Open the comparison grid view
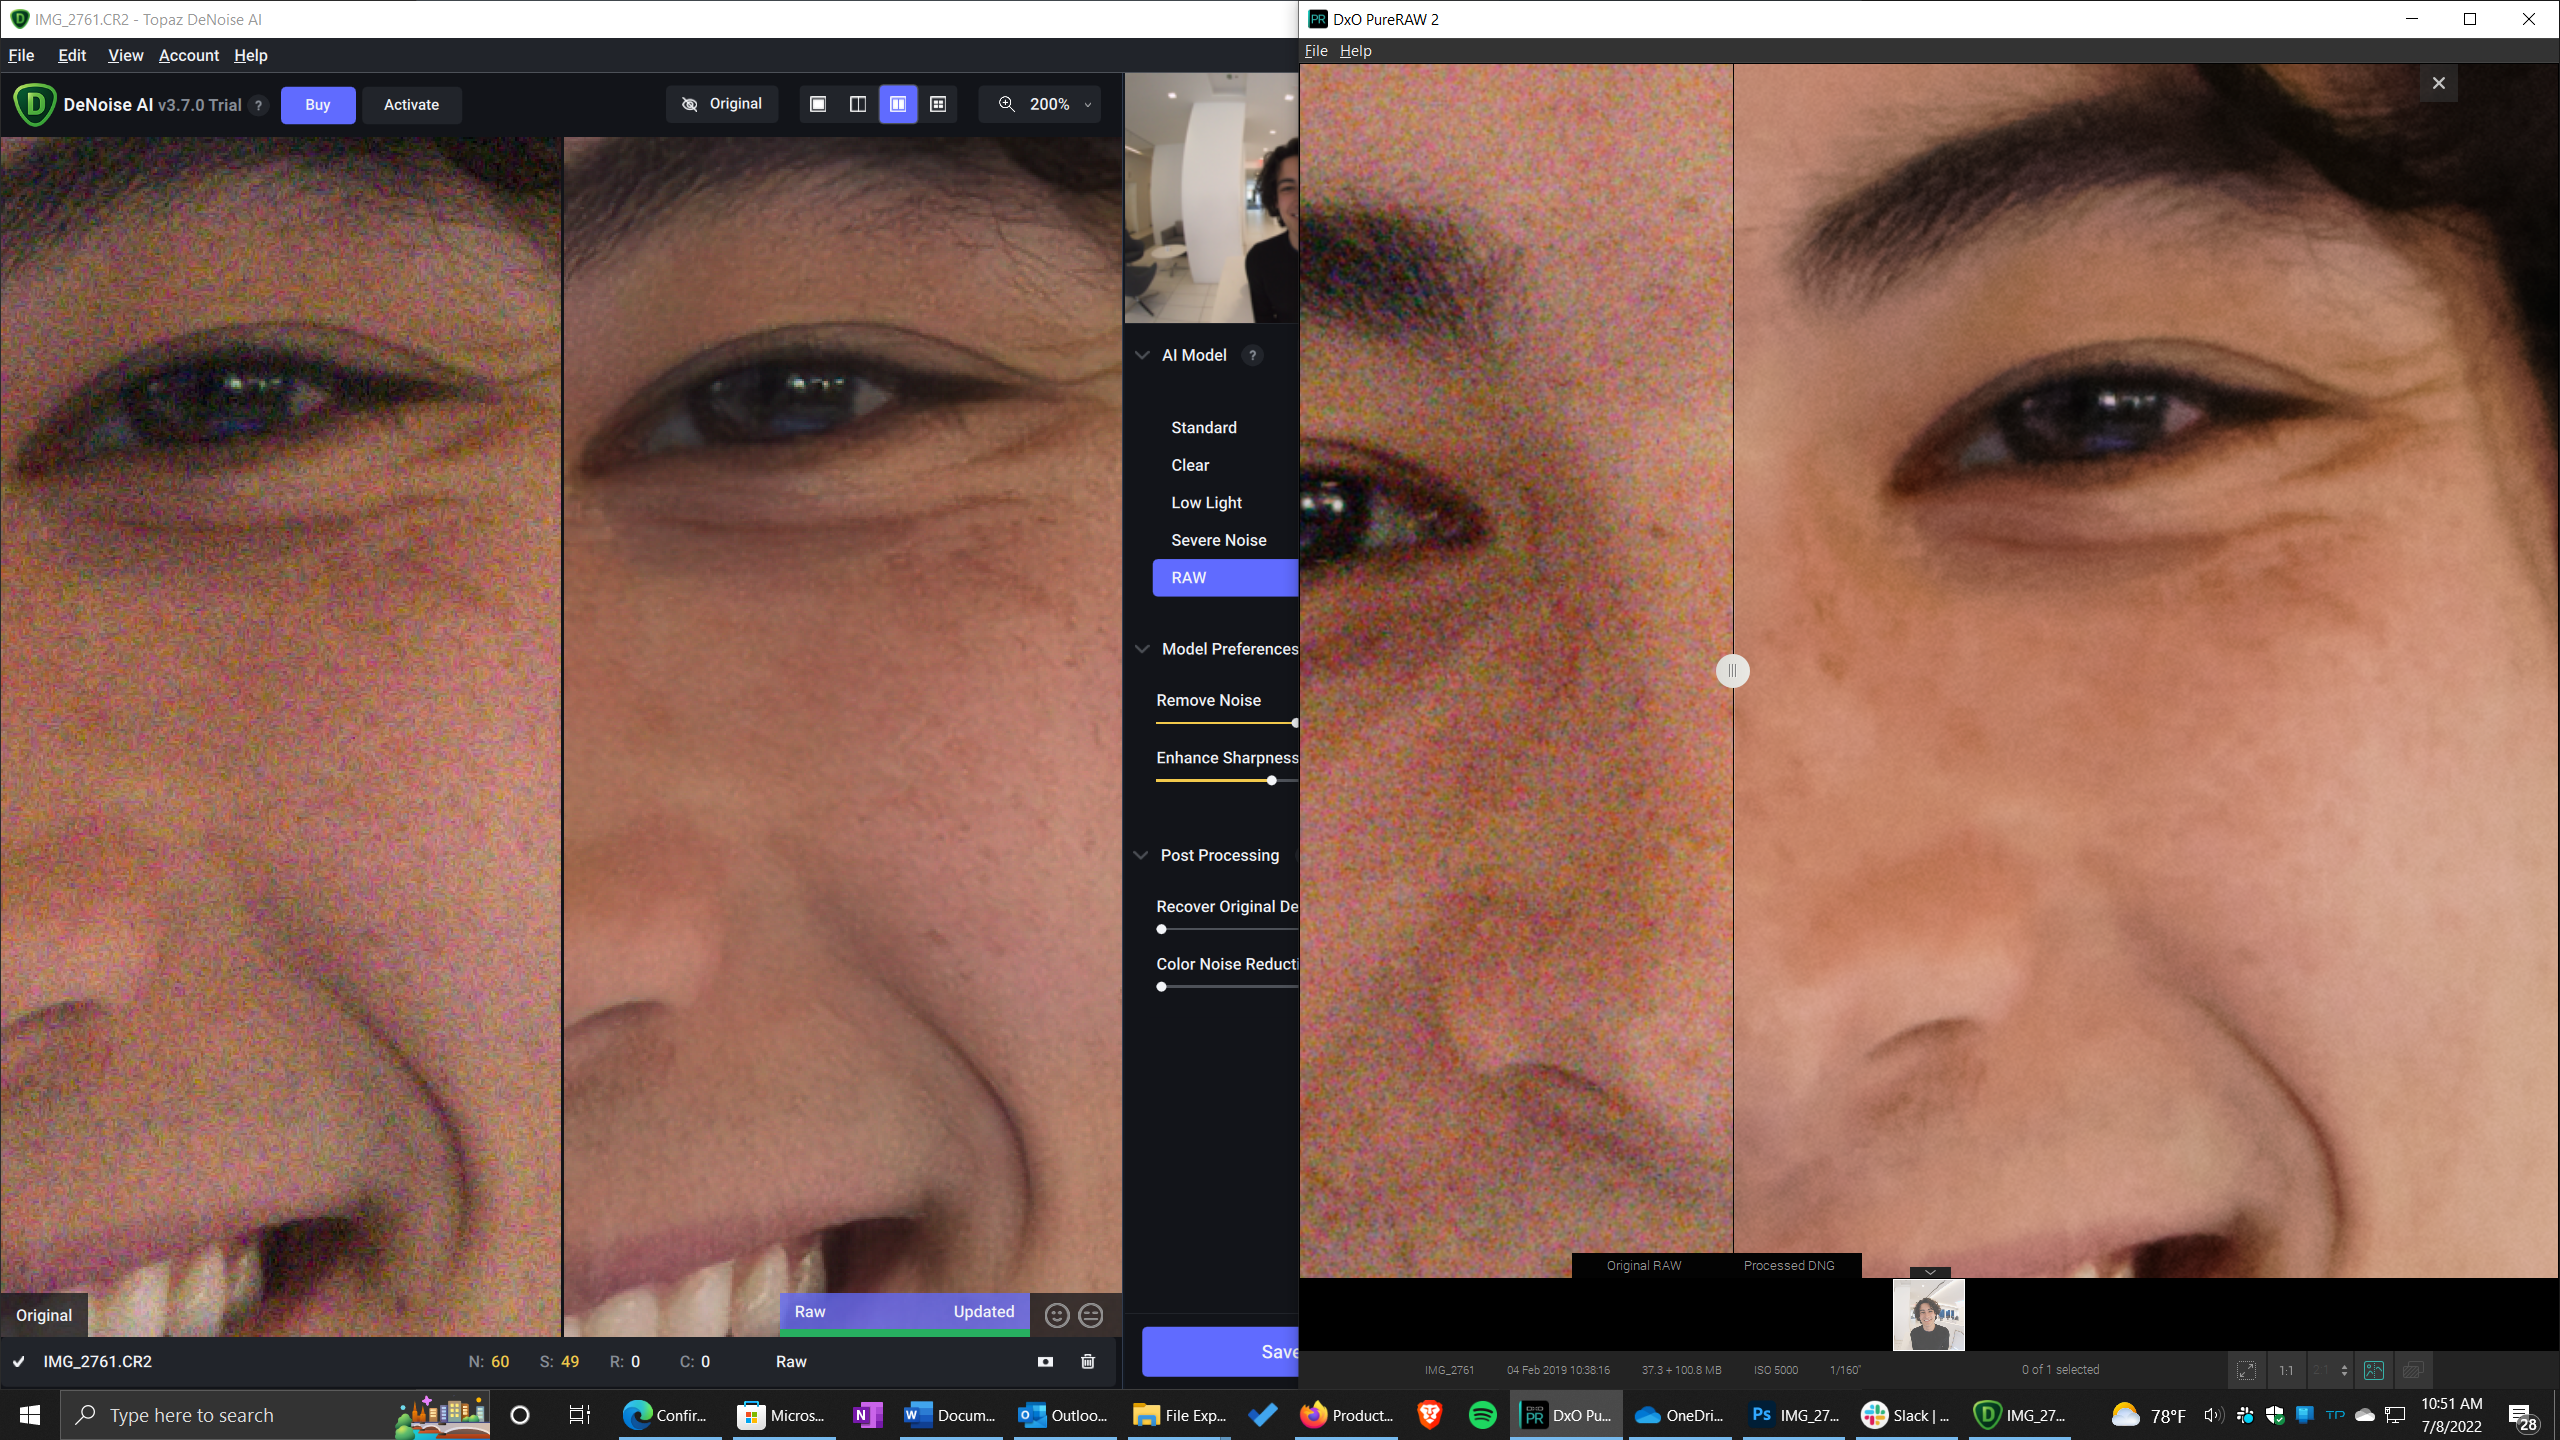 click(x=937, y=103)
